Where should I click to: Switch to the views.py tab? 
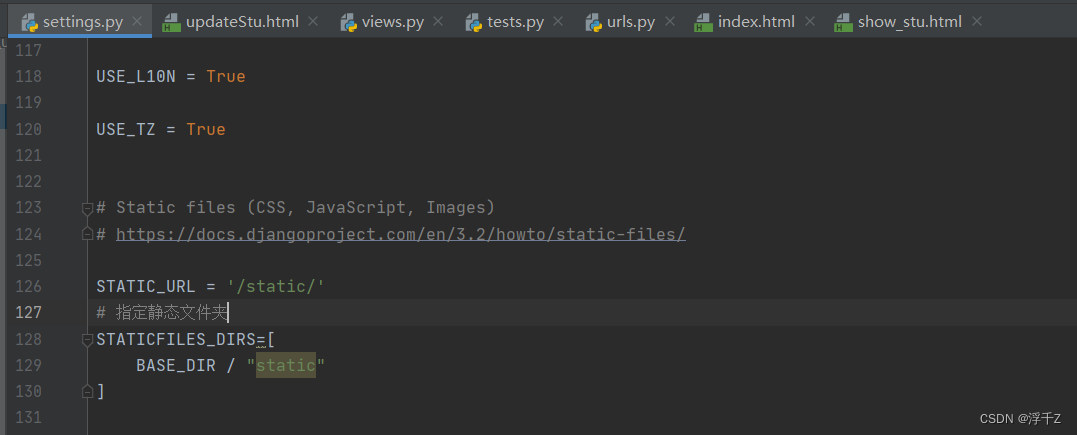[393, 22]
